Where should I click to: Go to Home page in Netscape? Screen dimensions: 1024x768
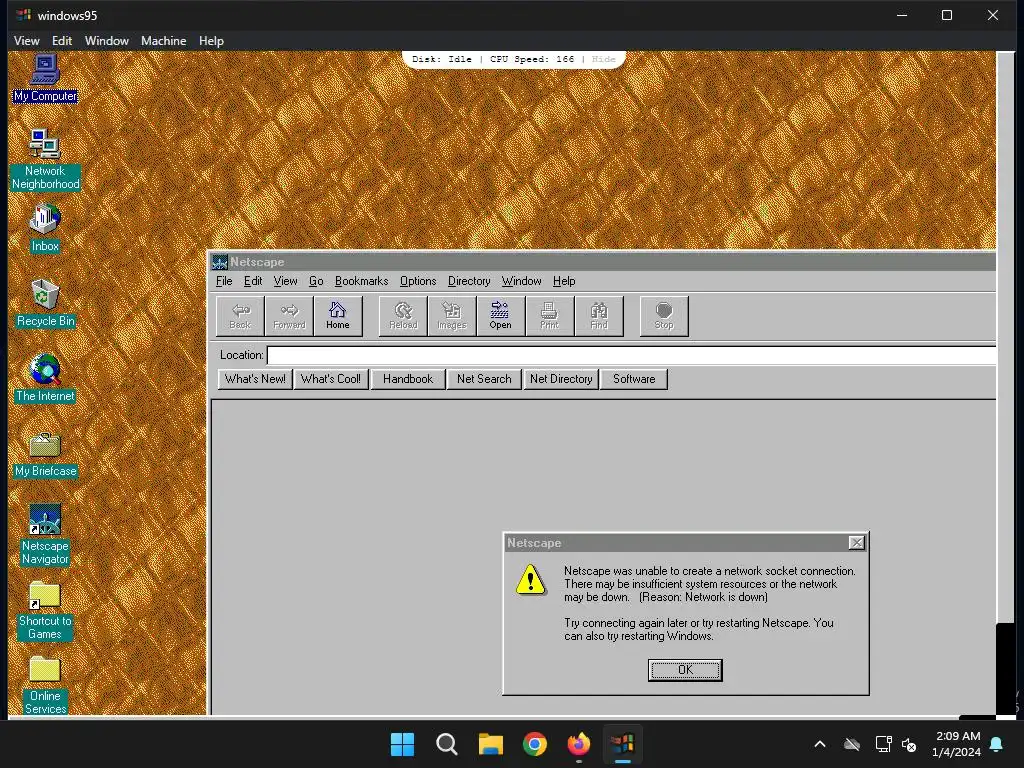[x=338, y=316]
